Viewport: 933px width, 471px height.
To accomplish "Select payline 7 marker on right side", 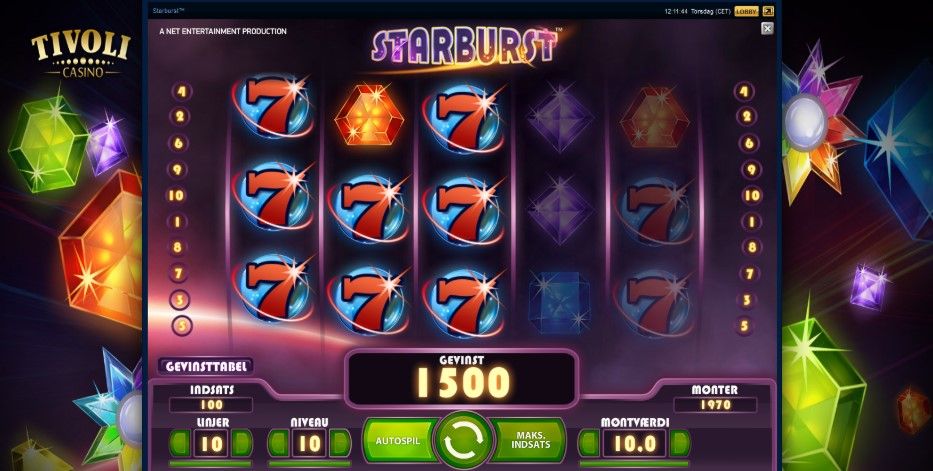I will click(749, 274).
